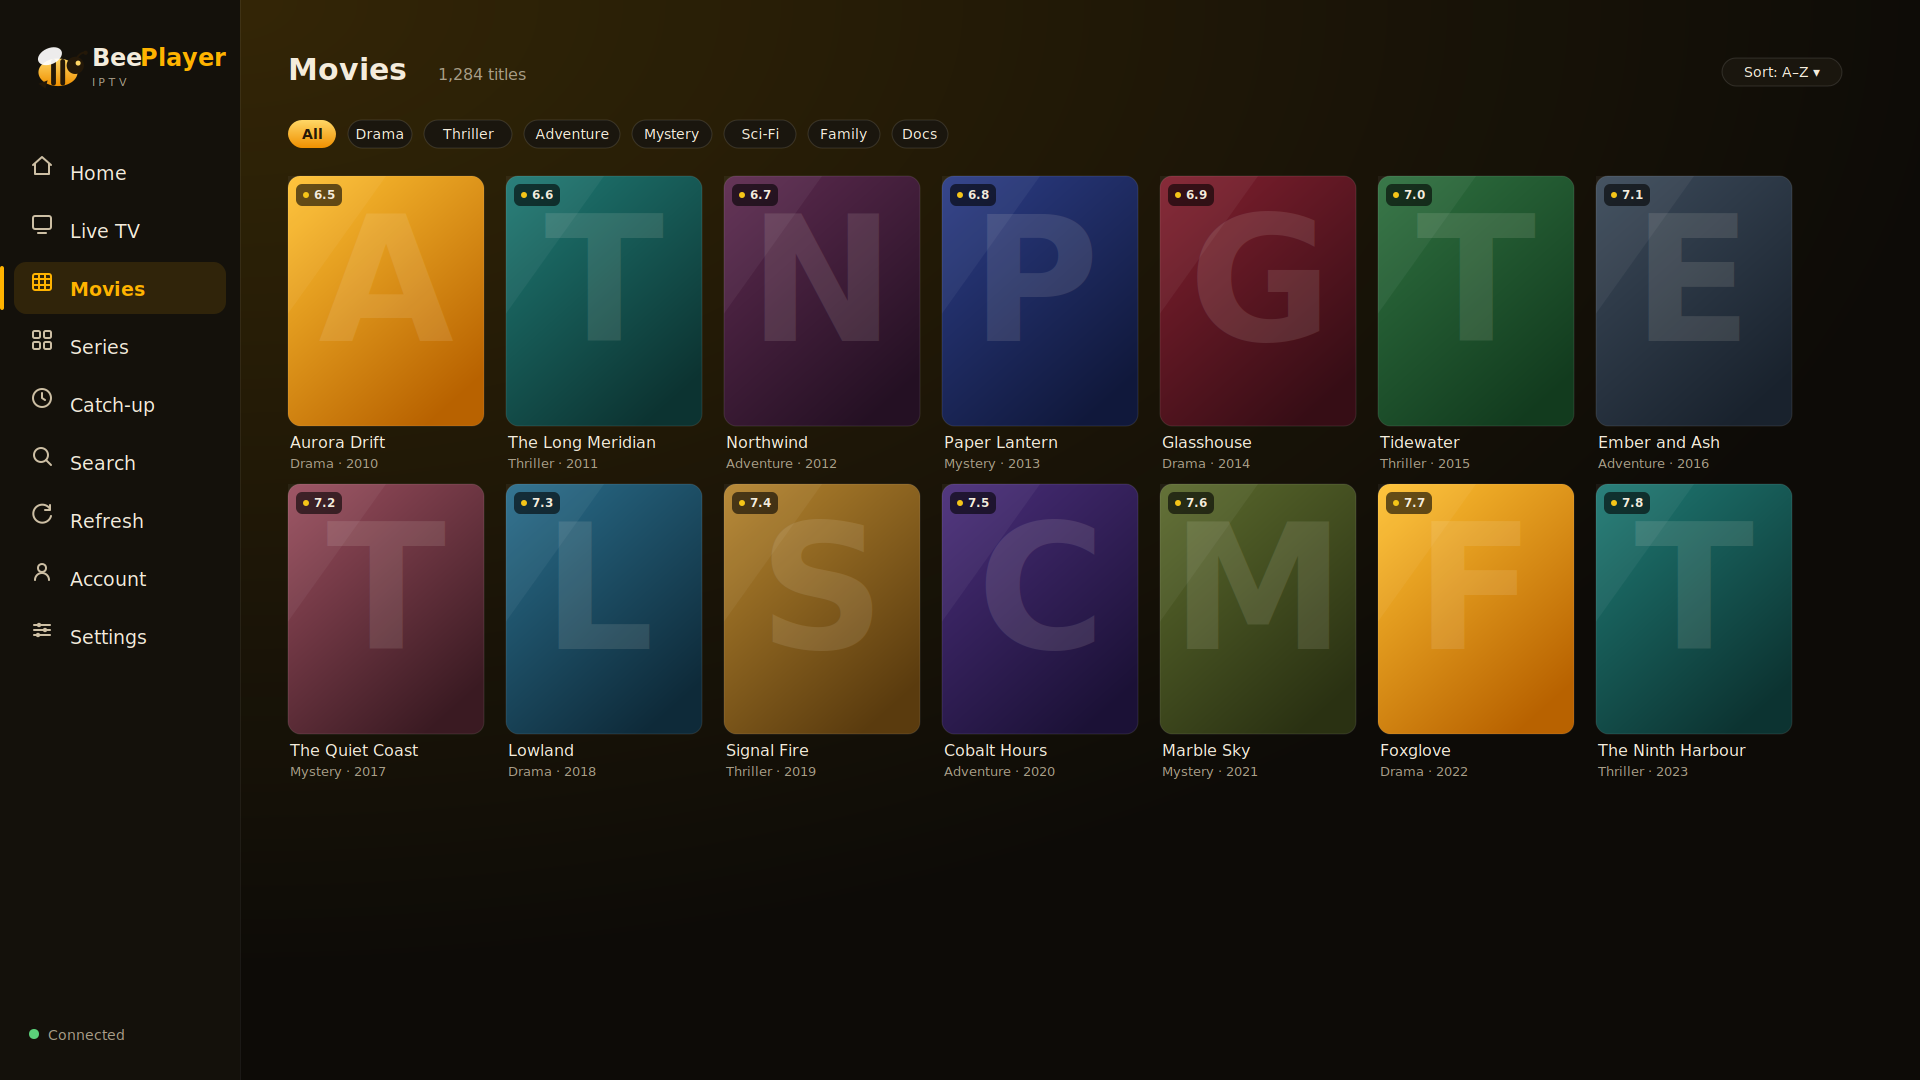Click the Live TV monitor icon
1920x1080 pixels.
point(42,224)
